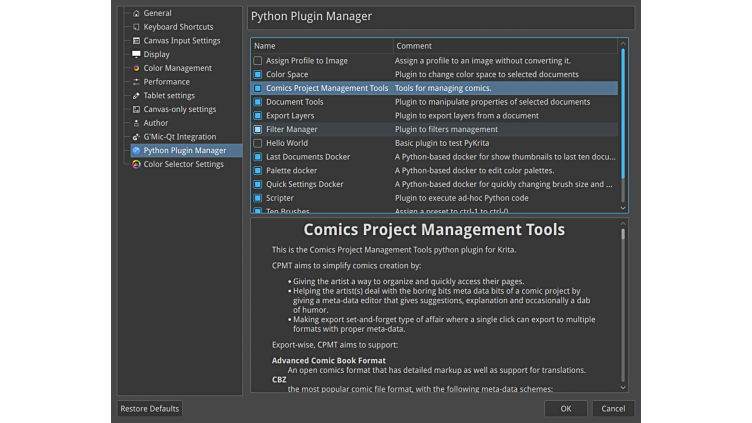Sort plugins by the Comment column header
Screen dimensions: 752x423
click(x=505, y=46)
